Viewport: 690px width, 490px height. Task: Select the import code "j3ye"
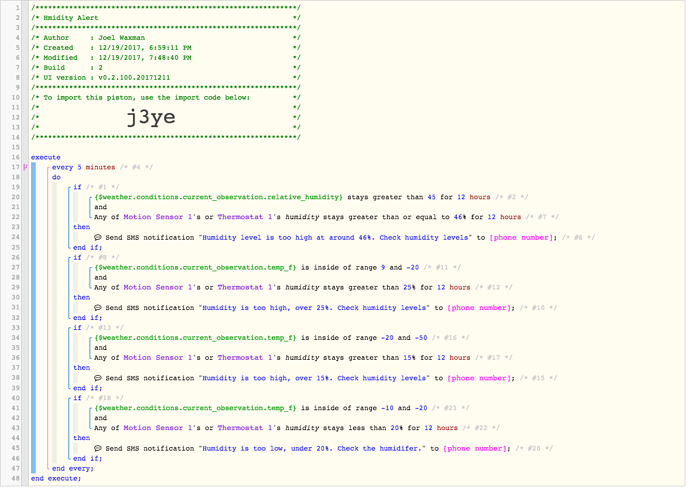tap(151, 117)
